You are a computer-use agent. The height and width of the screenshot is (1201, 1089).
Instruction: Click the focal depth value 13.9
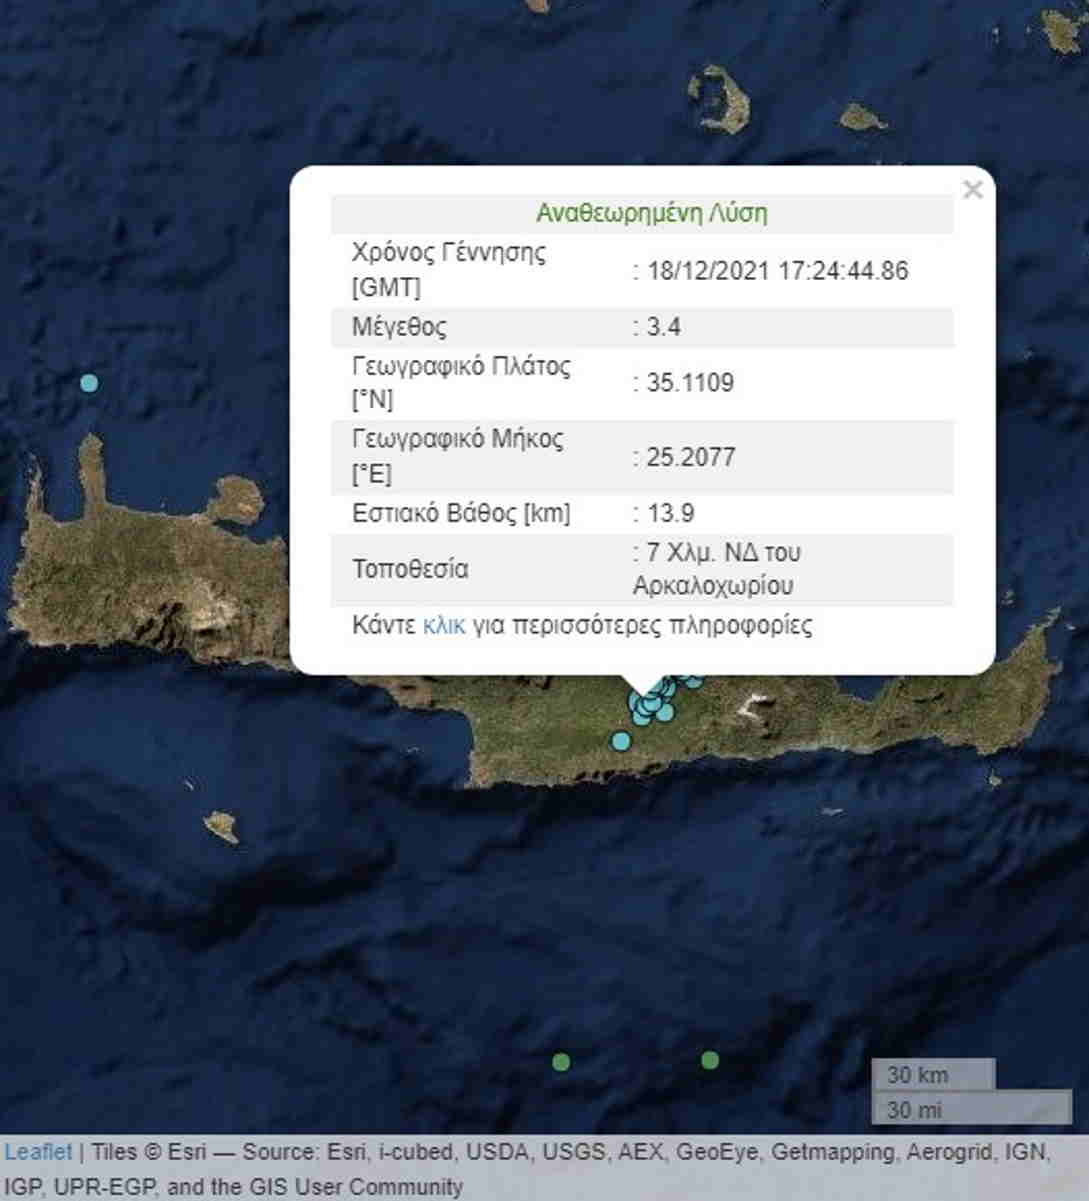click(670, 513)
